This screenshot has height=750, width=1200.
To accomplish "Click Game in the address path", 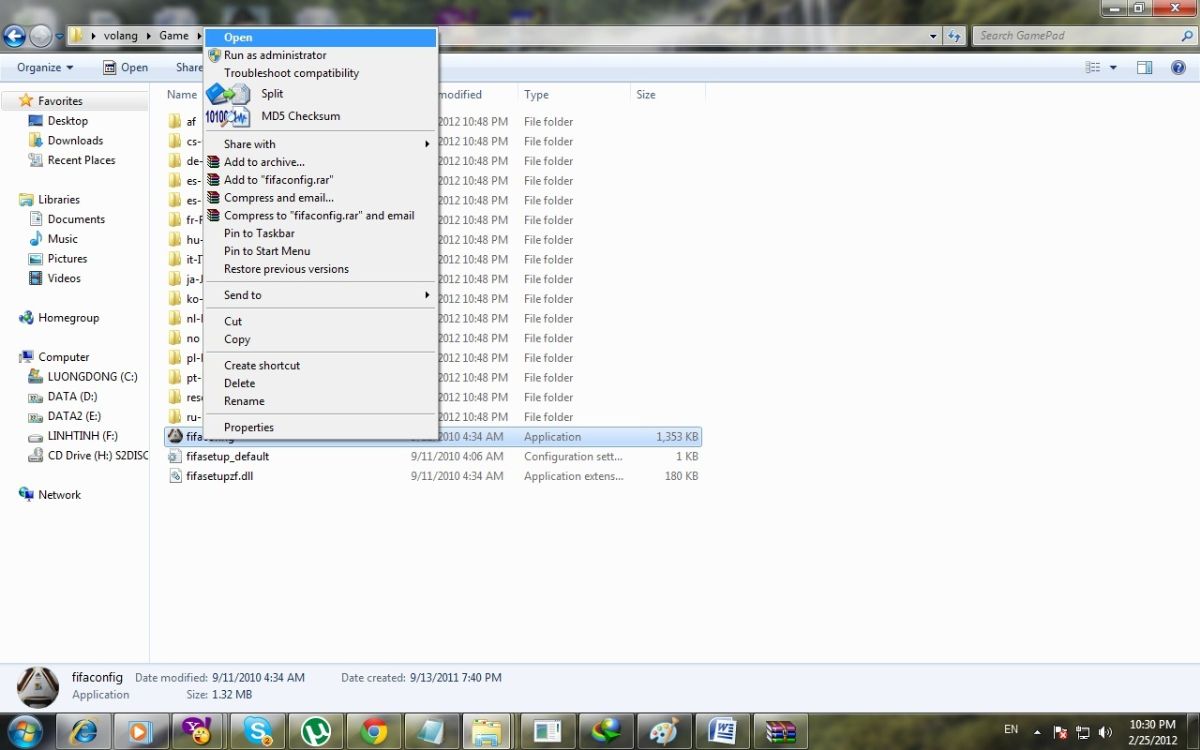I will click(x=174, y=36).
